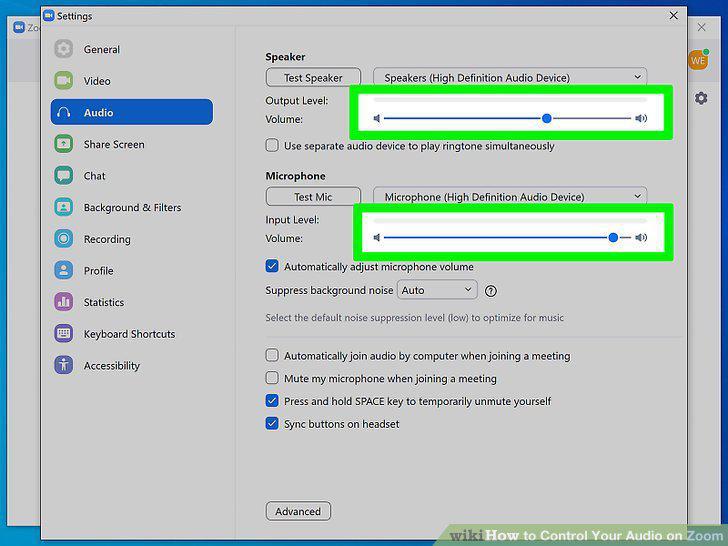The height and width of the screenshot is (546, 728).
Task: Click the speaker Output Level bar
Action: point(510,100)
